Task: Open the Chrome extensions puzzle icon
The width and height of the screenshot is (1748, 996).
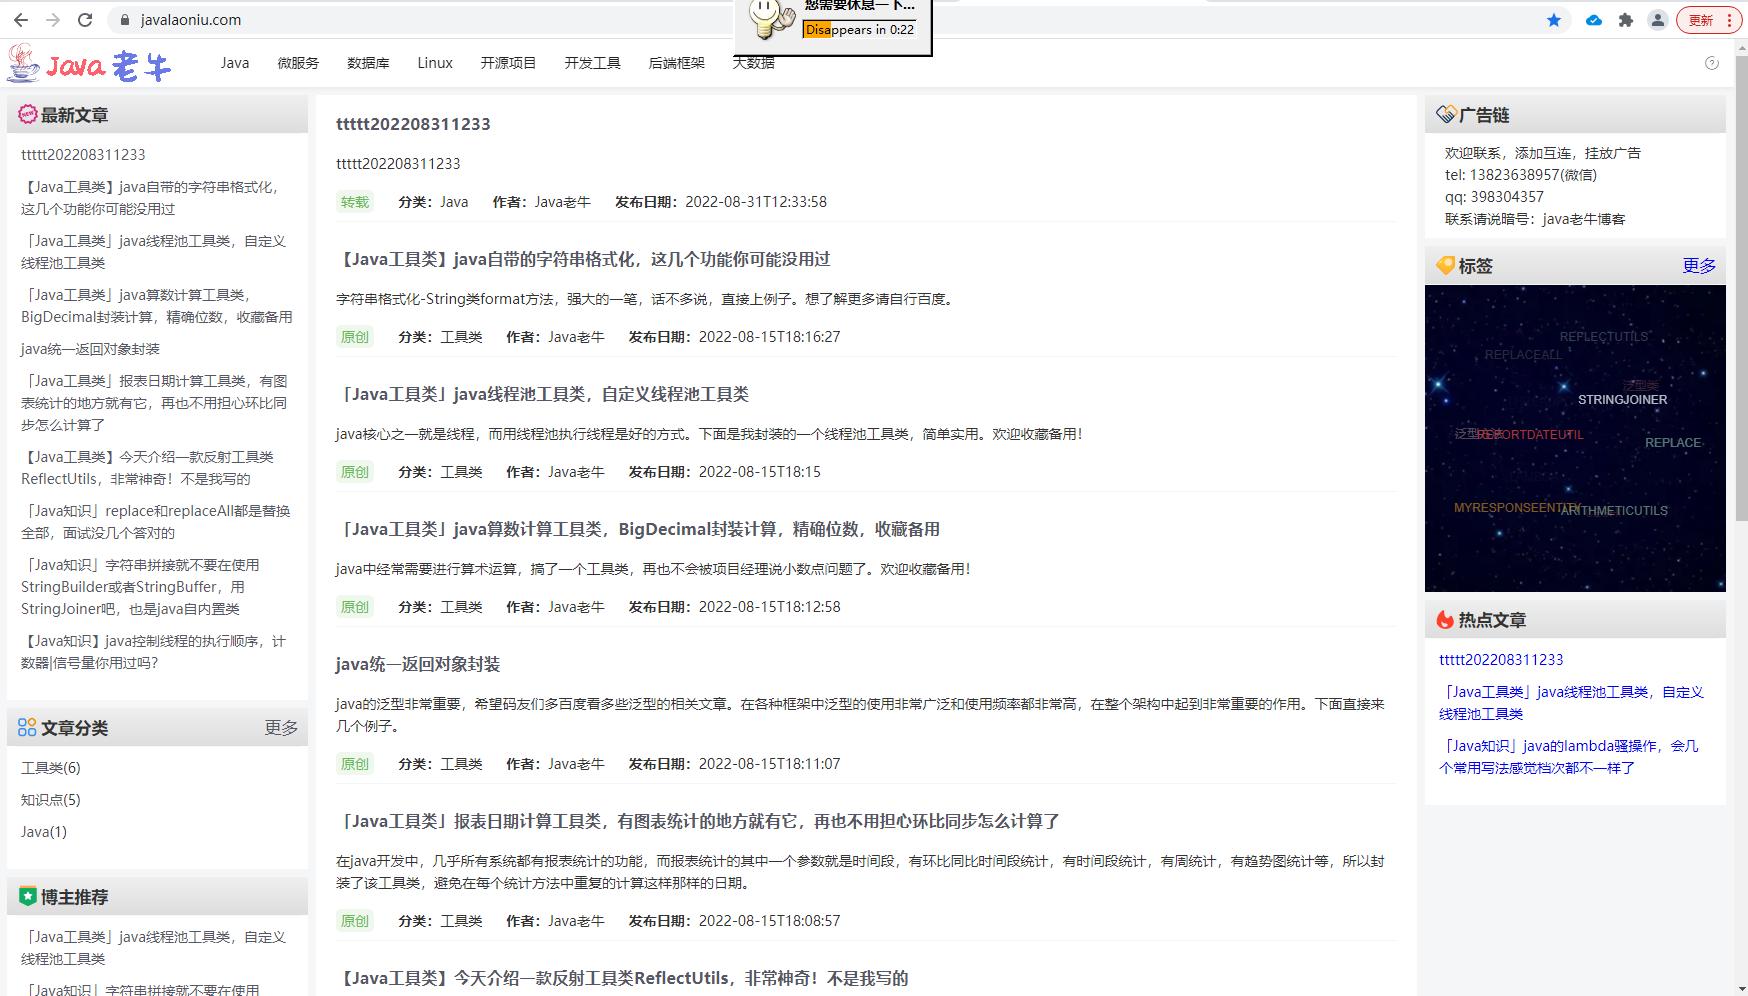Action: [x=1625, y=19]
